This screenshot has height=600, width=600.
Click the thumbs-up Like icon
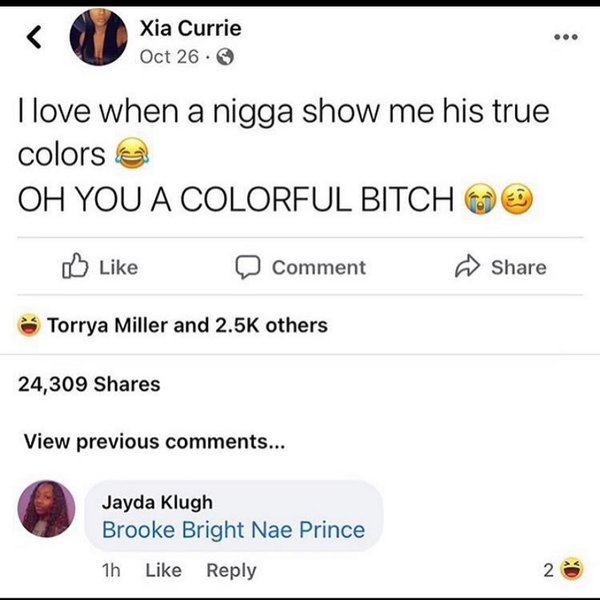pos(75,266)
